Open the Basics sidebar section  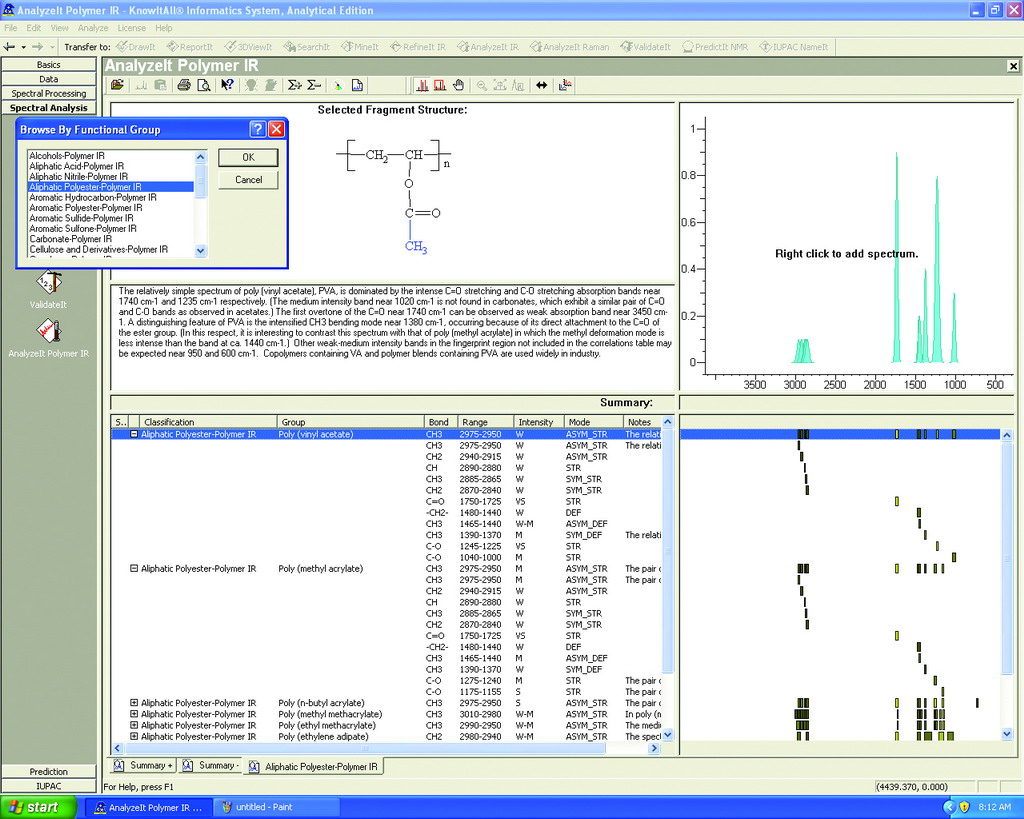[x=48, y=65]
